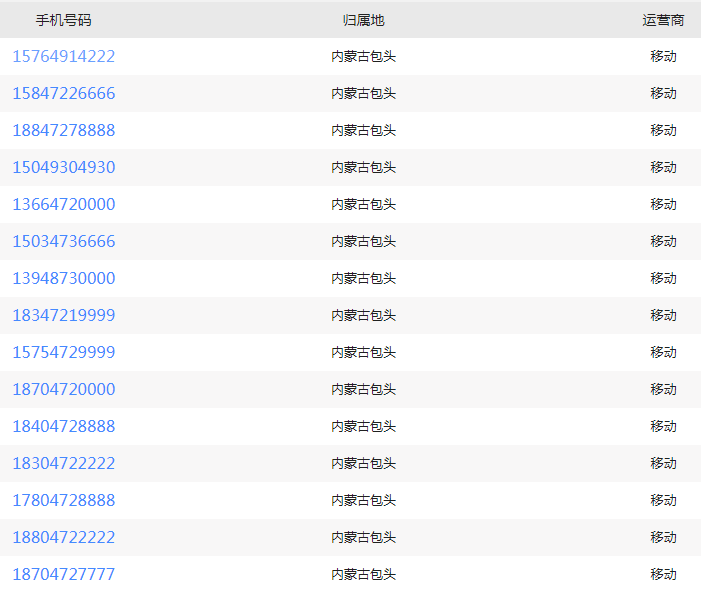This screenshot has height=592, width=701.
Task: Select 移动 in the 15049304930 row
Action: pos(663,167)
